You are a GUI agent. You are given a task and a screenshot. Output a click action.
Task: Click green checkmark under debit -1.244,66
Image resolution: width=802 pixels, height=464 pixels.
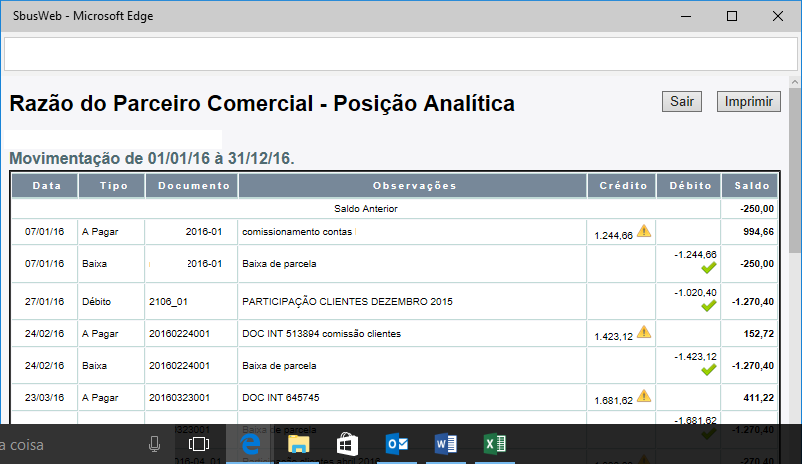tap(708, 268)
